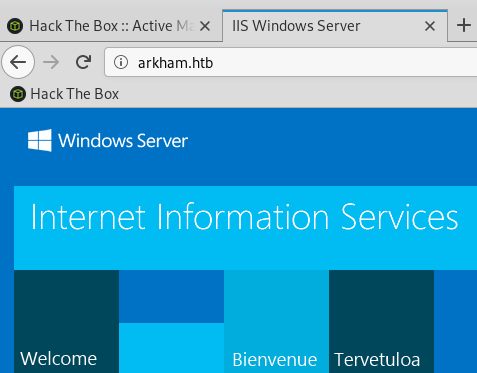The width and height of the screenshot is (477, 373).
Task: Click the Windows logo on the page
Action: (40, 140)
